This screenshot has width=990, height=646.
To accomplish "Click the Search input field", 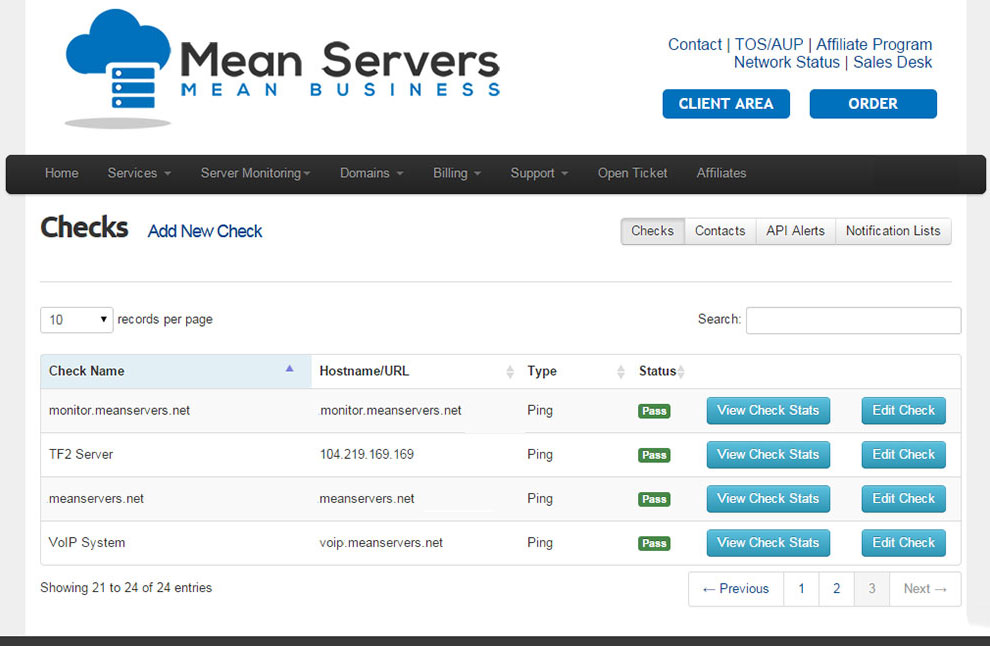I will pyautogui.click(x=854, y=320).
